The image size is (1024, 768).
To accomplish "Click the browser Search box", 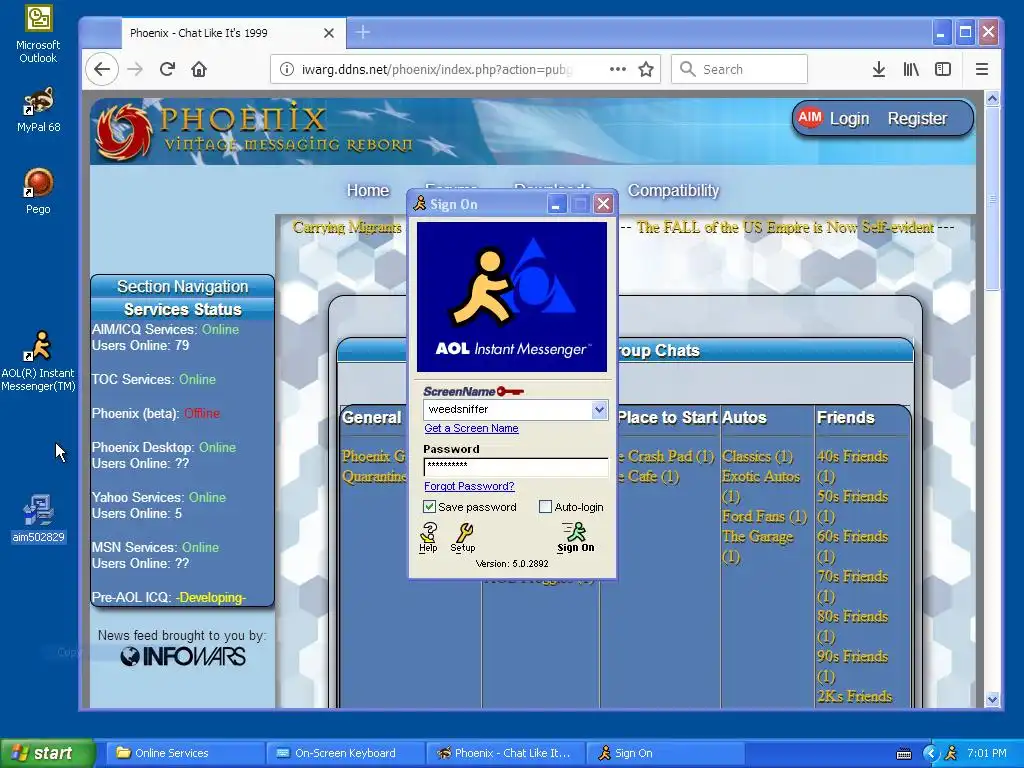I will point(739,69).
